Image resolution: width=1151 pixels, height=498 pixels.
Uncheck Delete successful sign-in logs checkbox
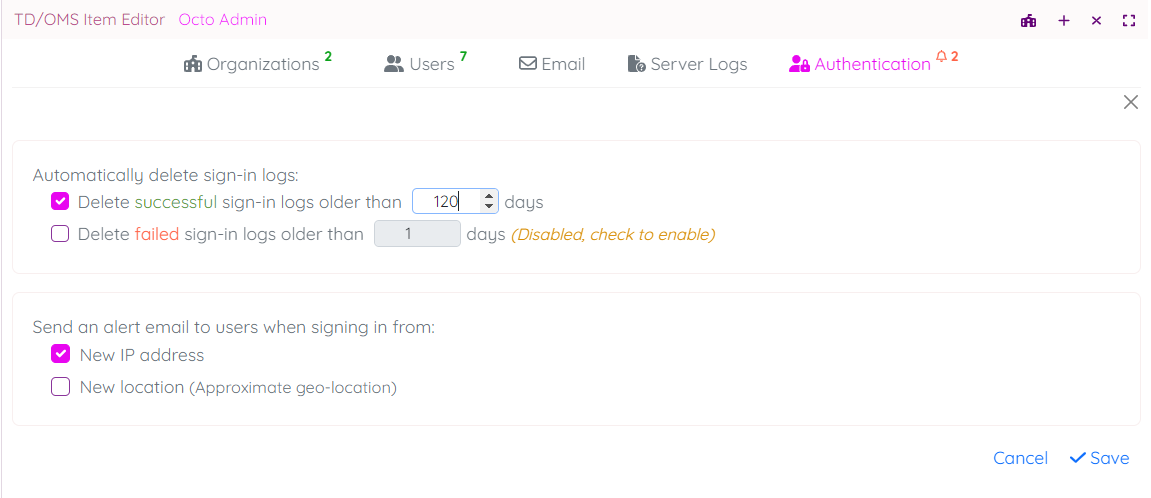[60, 202]
